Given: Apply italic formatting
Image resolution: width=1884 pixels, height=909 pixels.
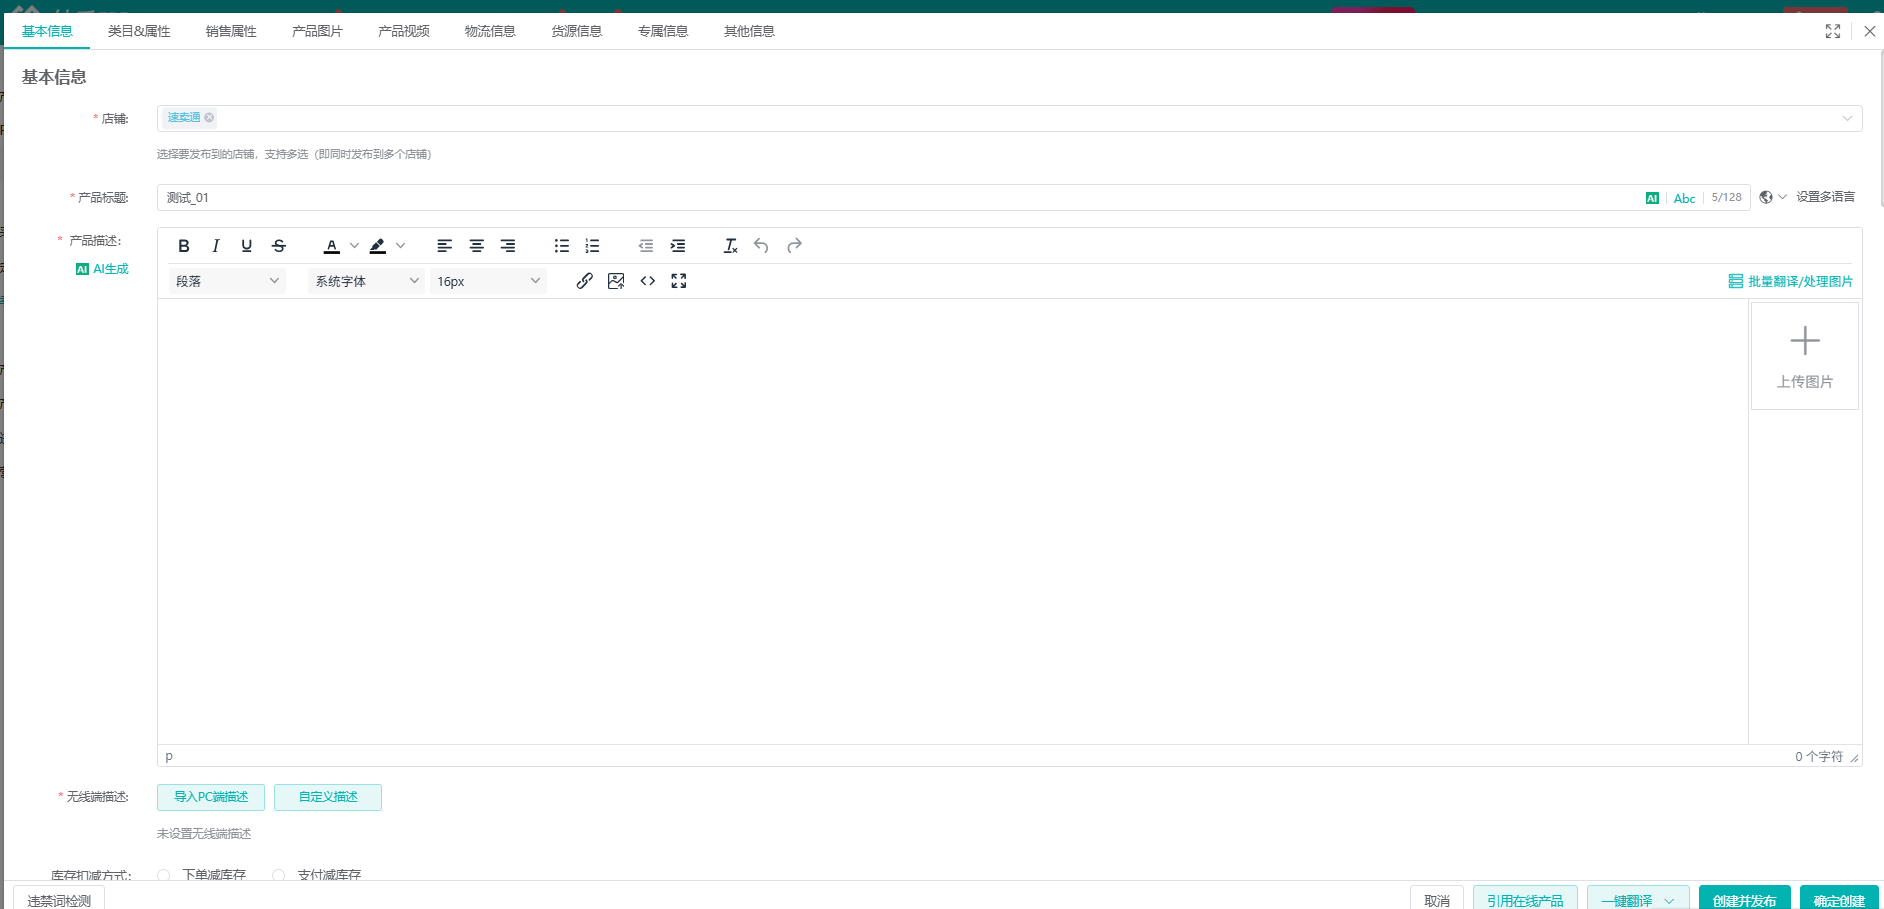Looking at the screenshot, I should pyautogui.click(x=215, y=245).
